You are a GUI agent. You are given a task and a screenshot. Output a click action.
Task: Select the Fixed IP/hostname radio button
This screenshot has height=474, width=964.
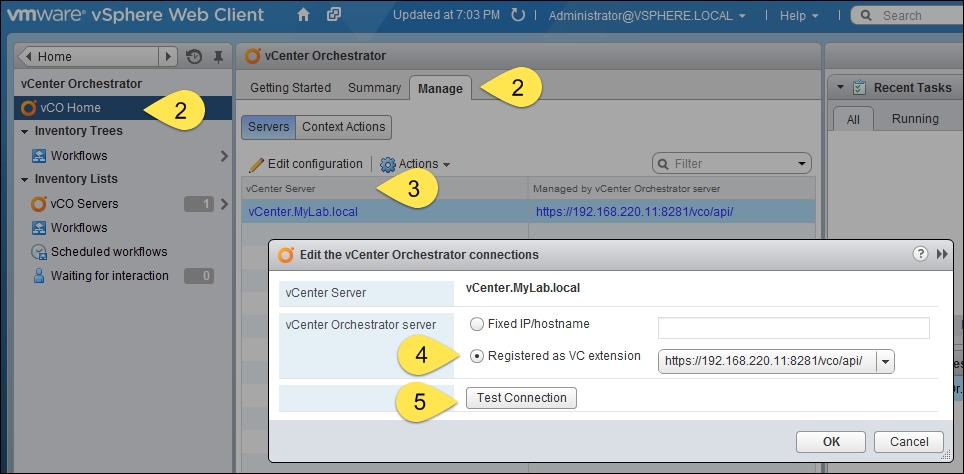[x=477, y=324]
